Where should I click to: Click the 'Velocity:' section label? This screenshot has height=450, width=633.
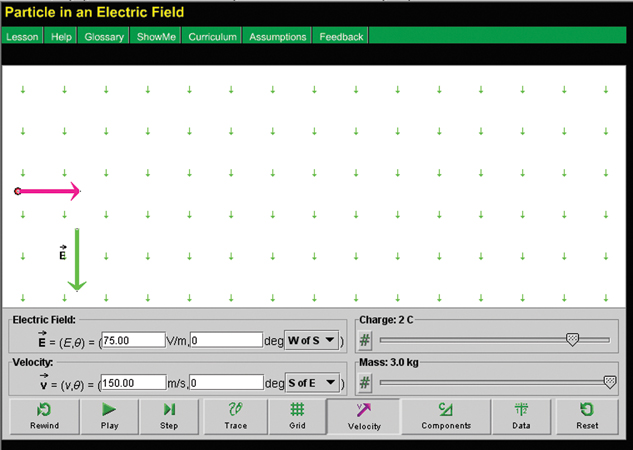click(x=33, y=362)
